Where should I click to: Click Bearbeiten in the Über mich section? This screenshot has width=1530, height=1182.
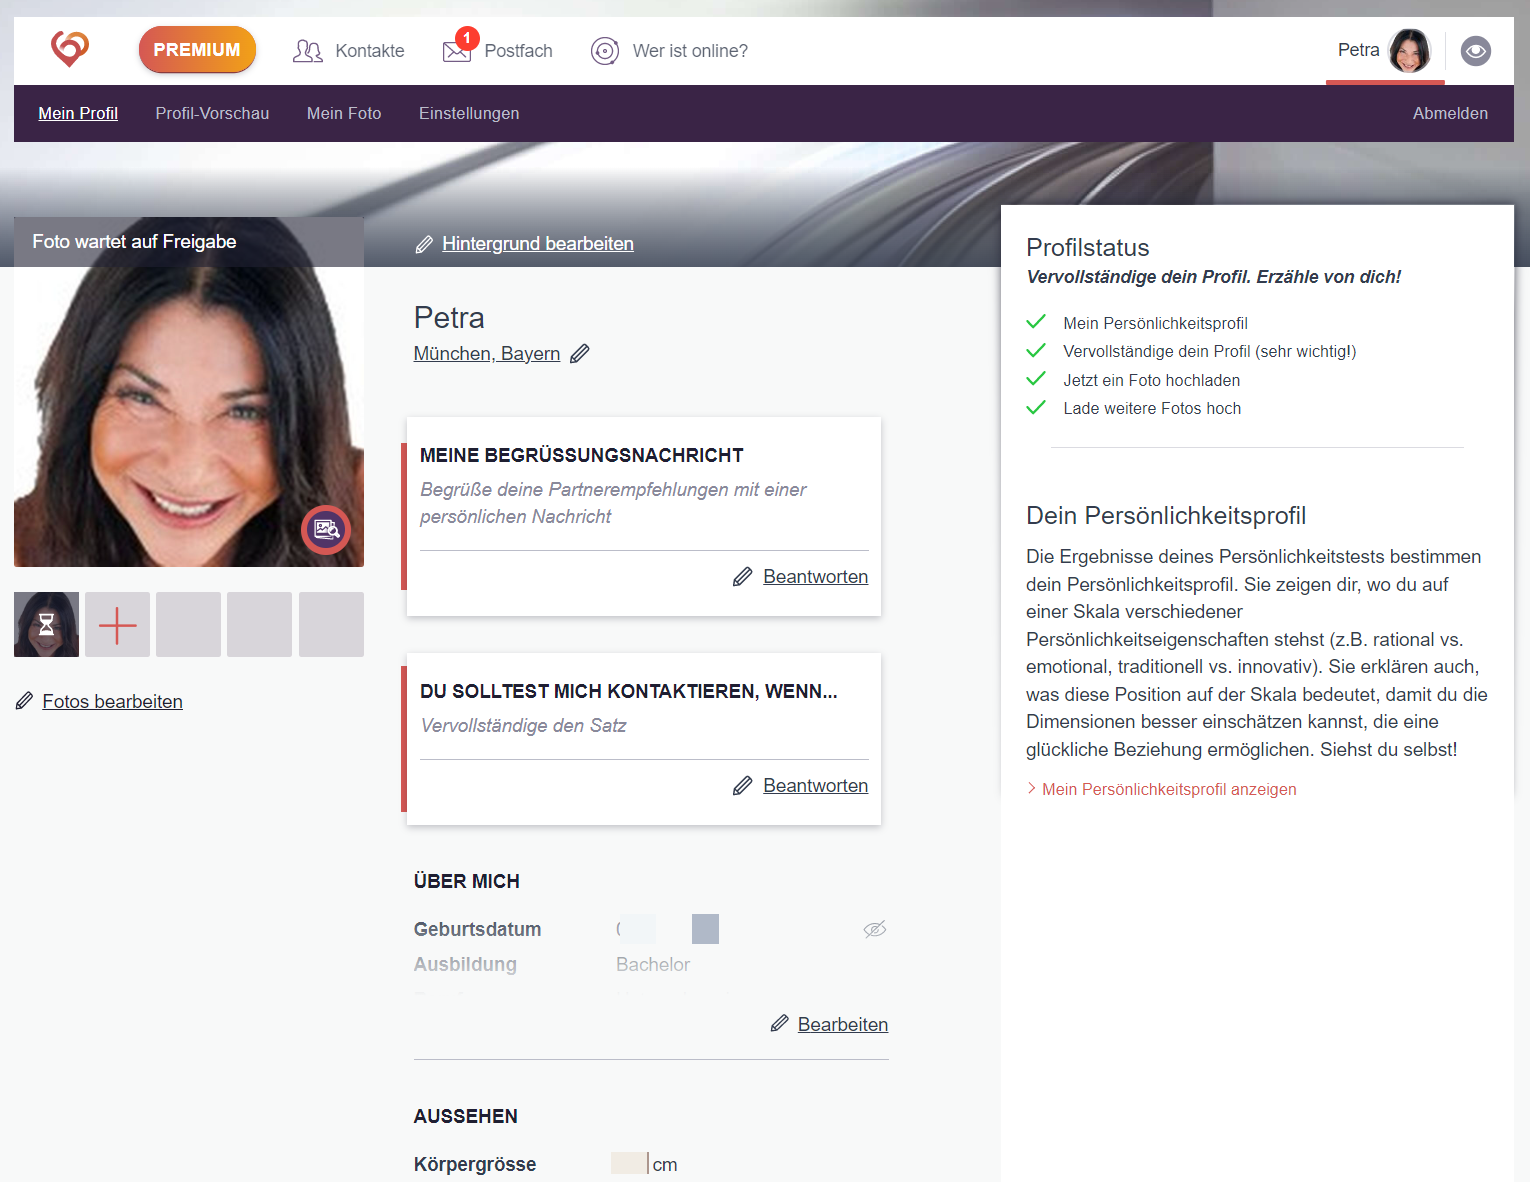[x=843, y=1025]
